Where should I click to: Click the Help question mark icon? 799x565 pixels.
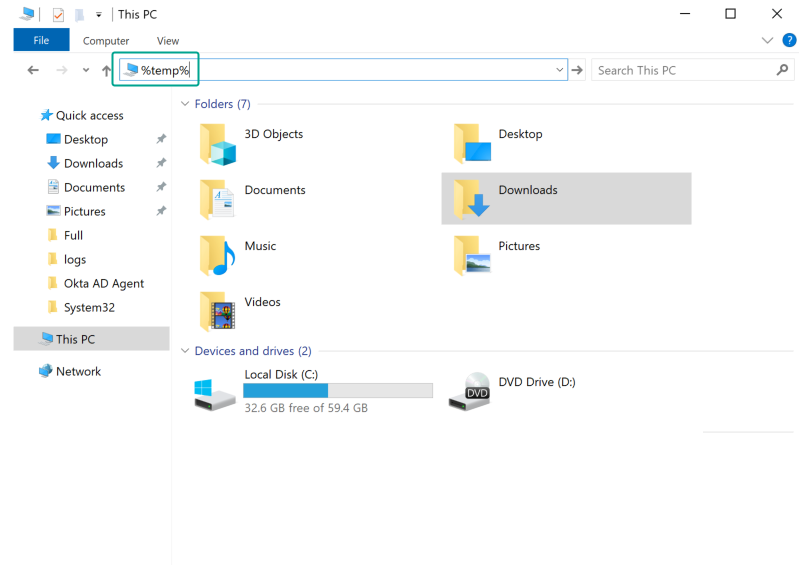(789, 41)
